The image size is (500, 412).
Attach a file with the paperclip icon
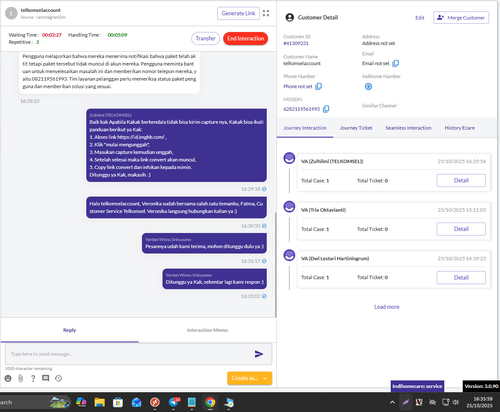pyautogui.click(x=21, y=378)
